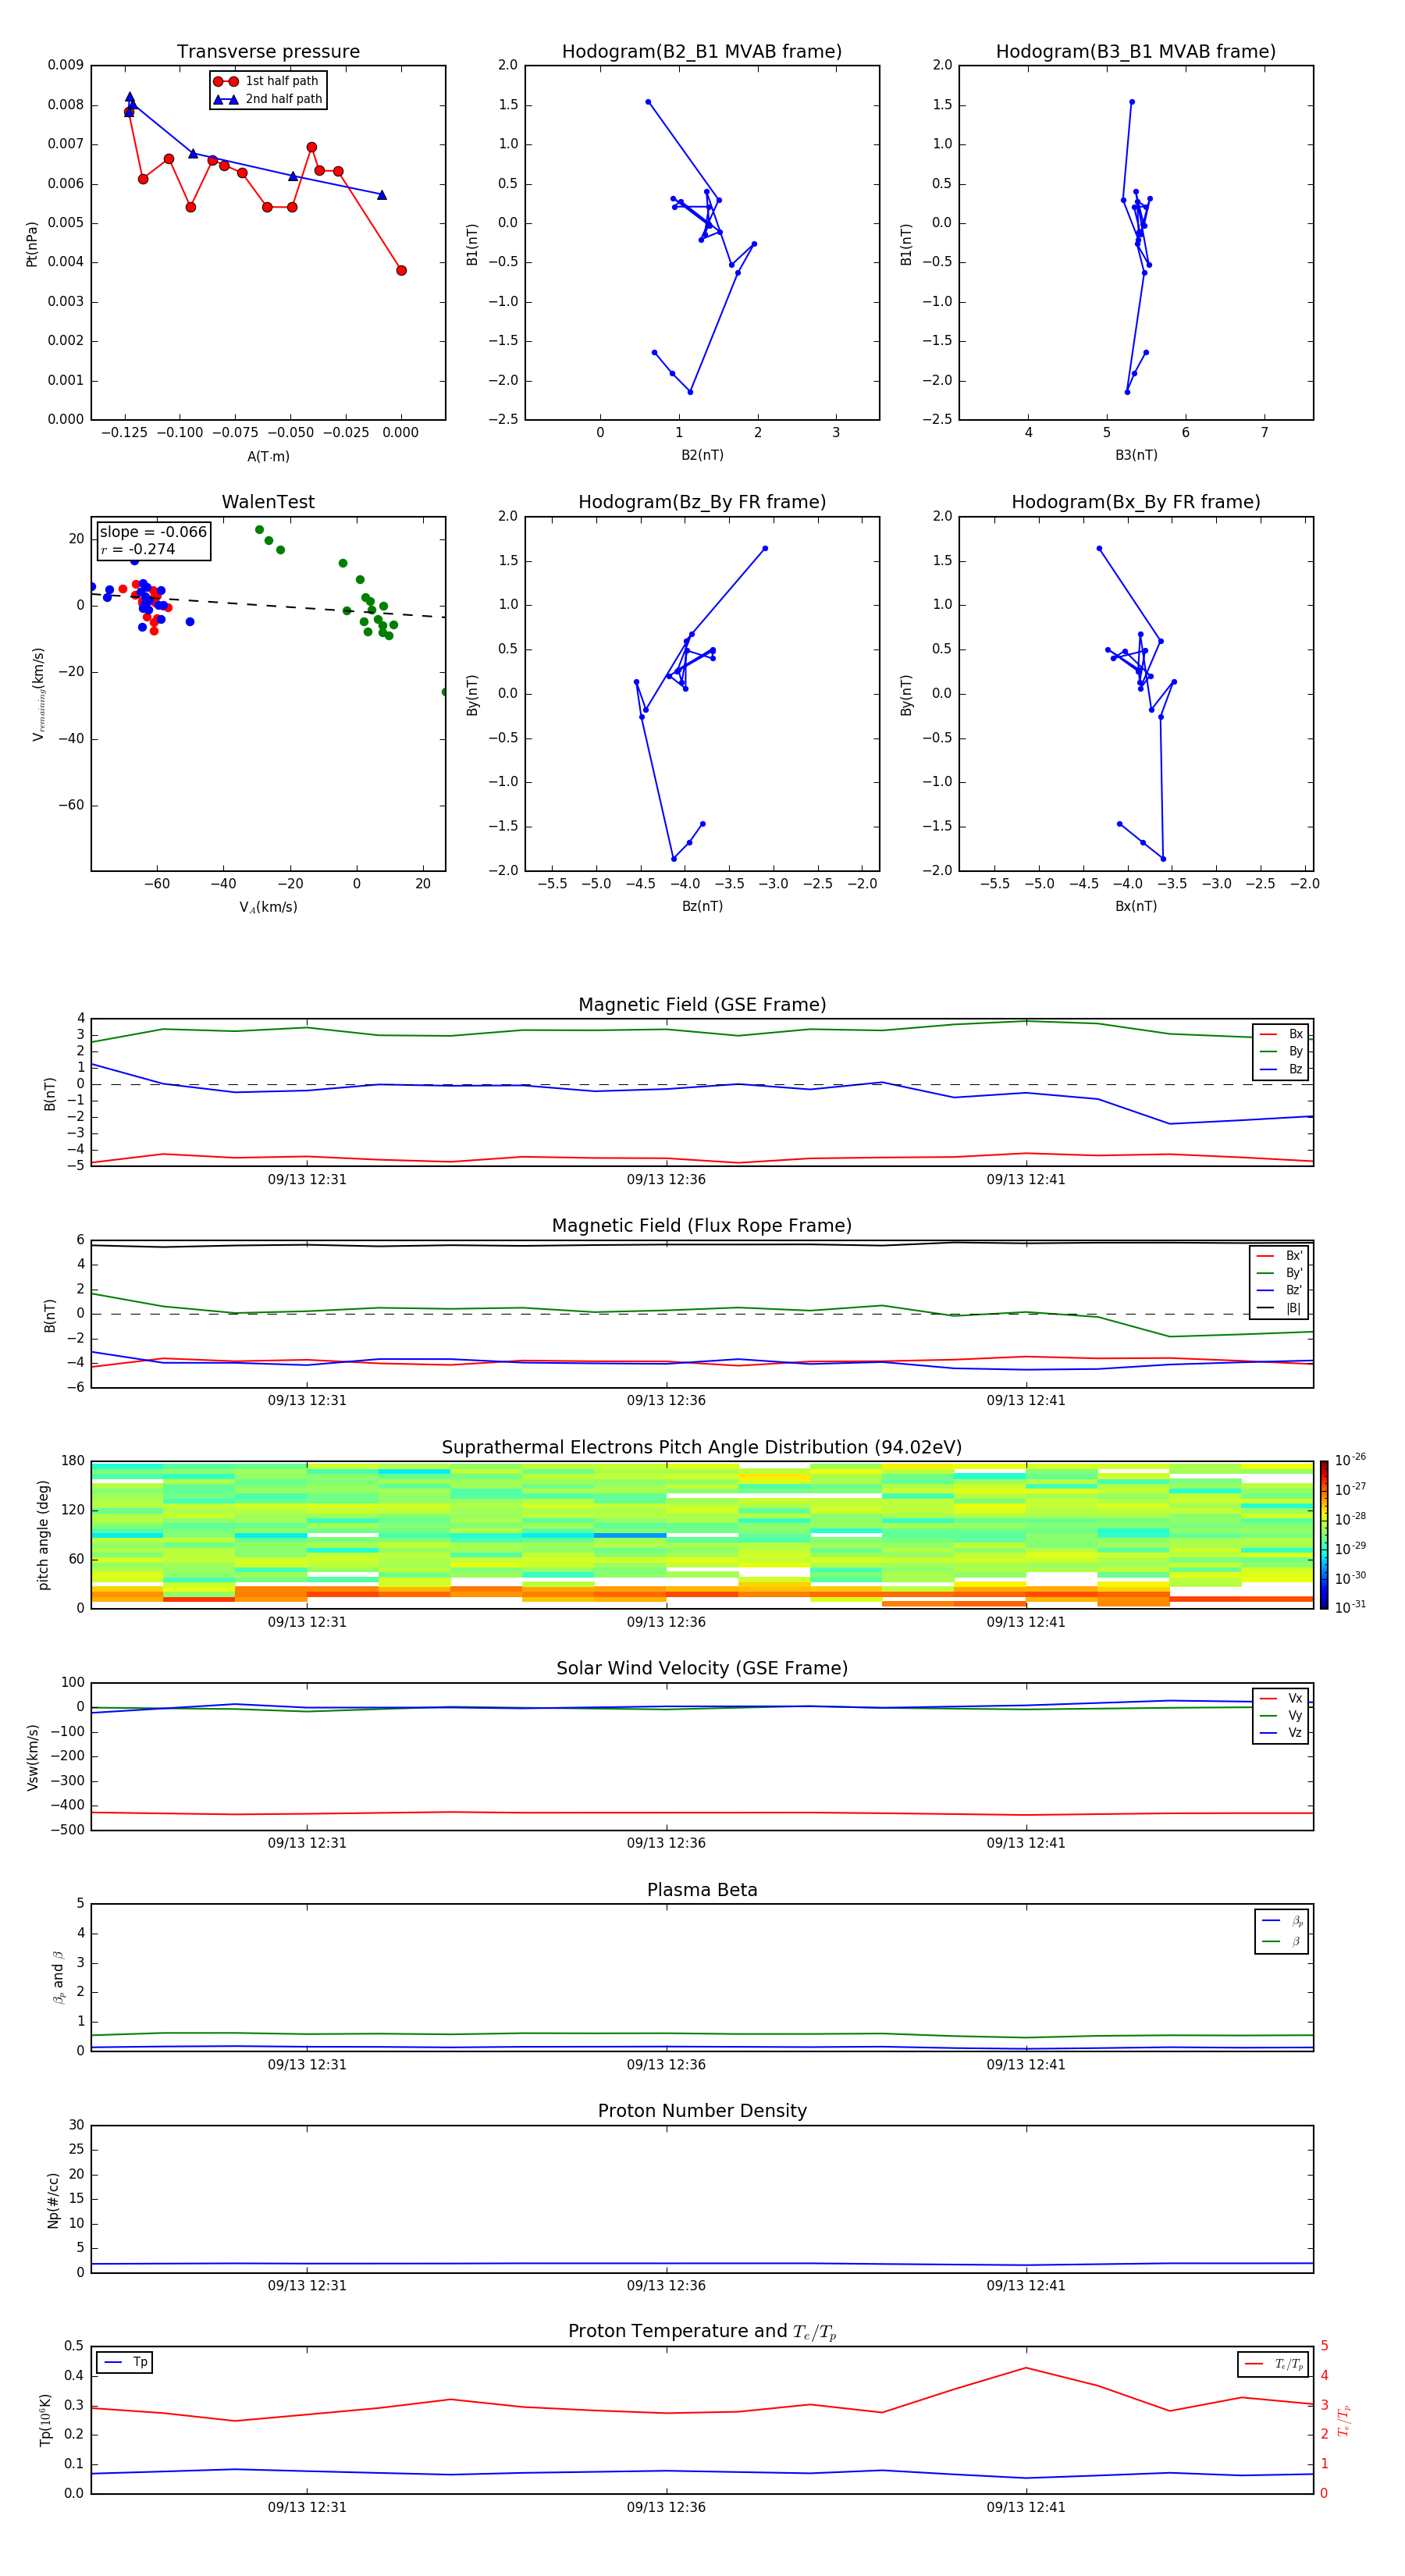Click 'Np(#/cc)' y-axis label

[x=53, y=2200]
